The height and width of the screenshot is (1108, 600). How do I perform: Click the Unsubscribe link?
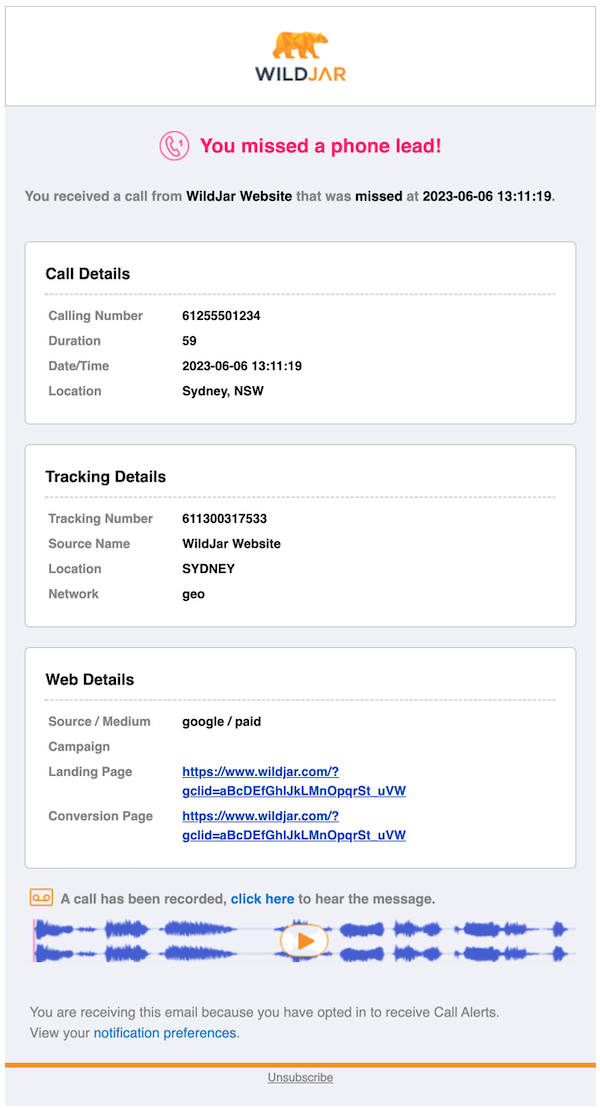300,1077
